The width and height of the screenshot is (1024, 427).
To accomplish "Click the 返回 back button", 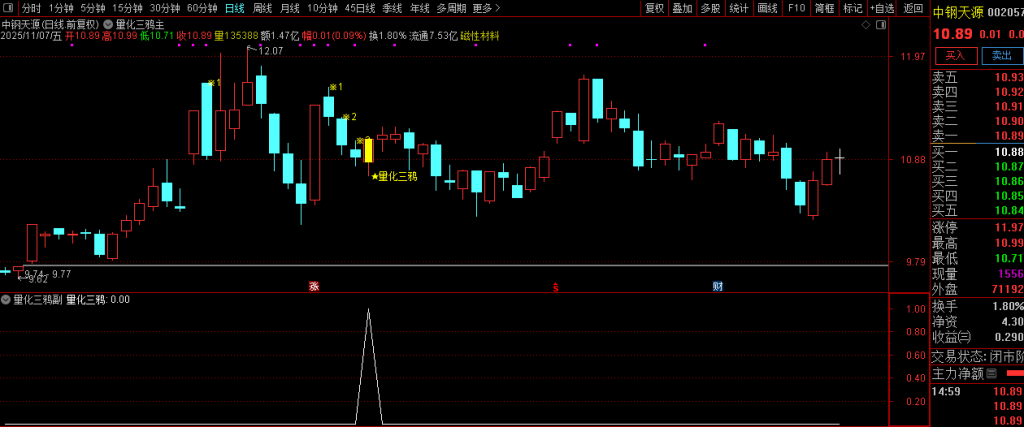I will (x=913, y=8).
